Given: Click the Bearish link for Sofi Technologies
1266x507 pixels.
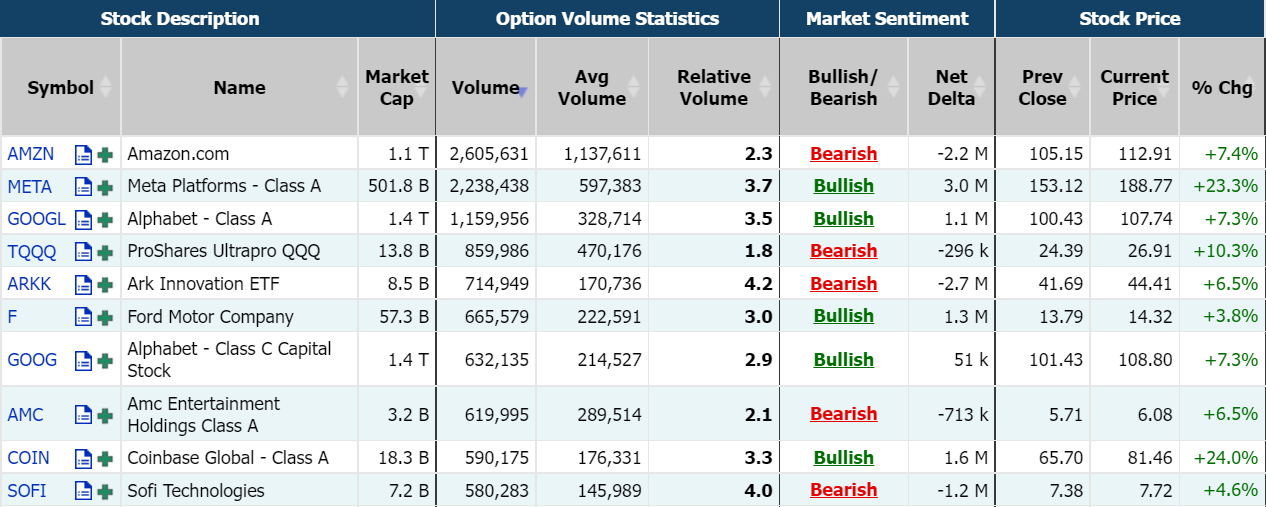Looking at the screenshot, I should pyautogui.click(x=843, y=490).
